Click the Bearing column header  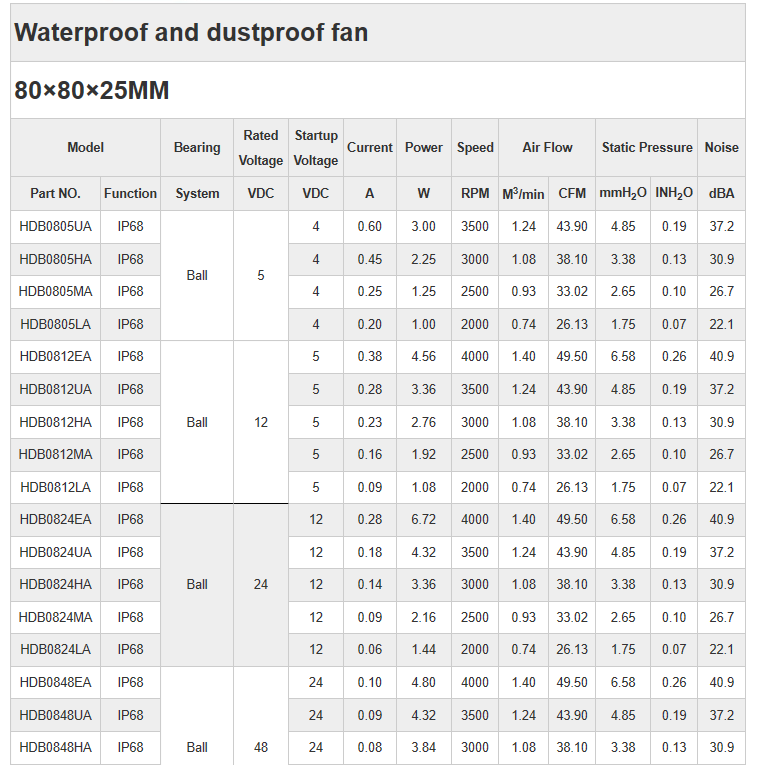pyautogui.click(x=197, y=147)
